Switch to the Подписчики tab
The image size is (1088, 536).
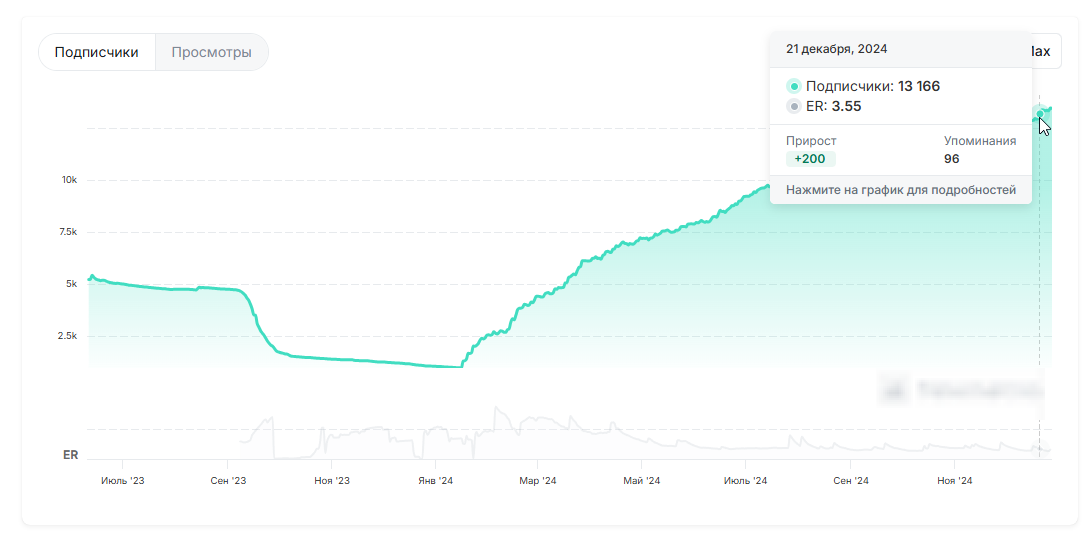tap(97, 52)
